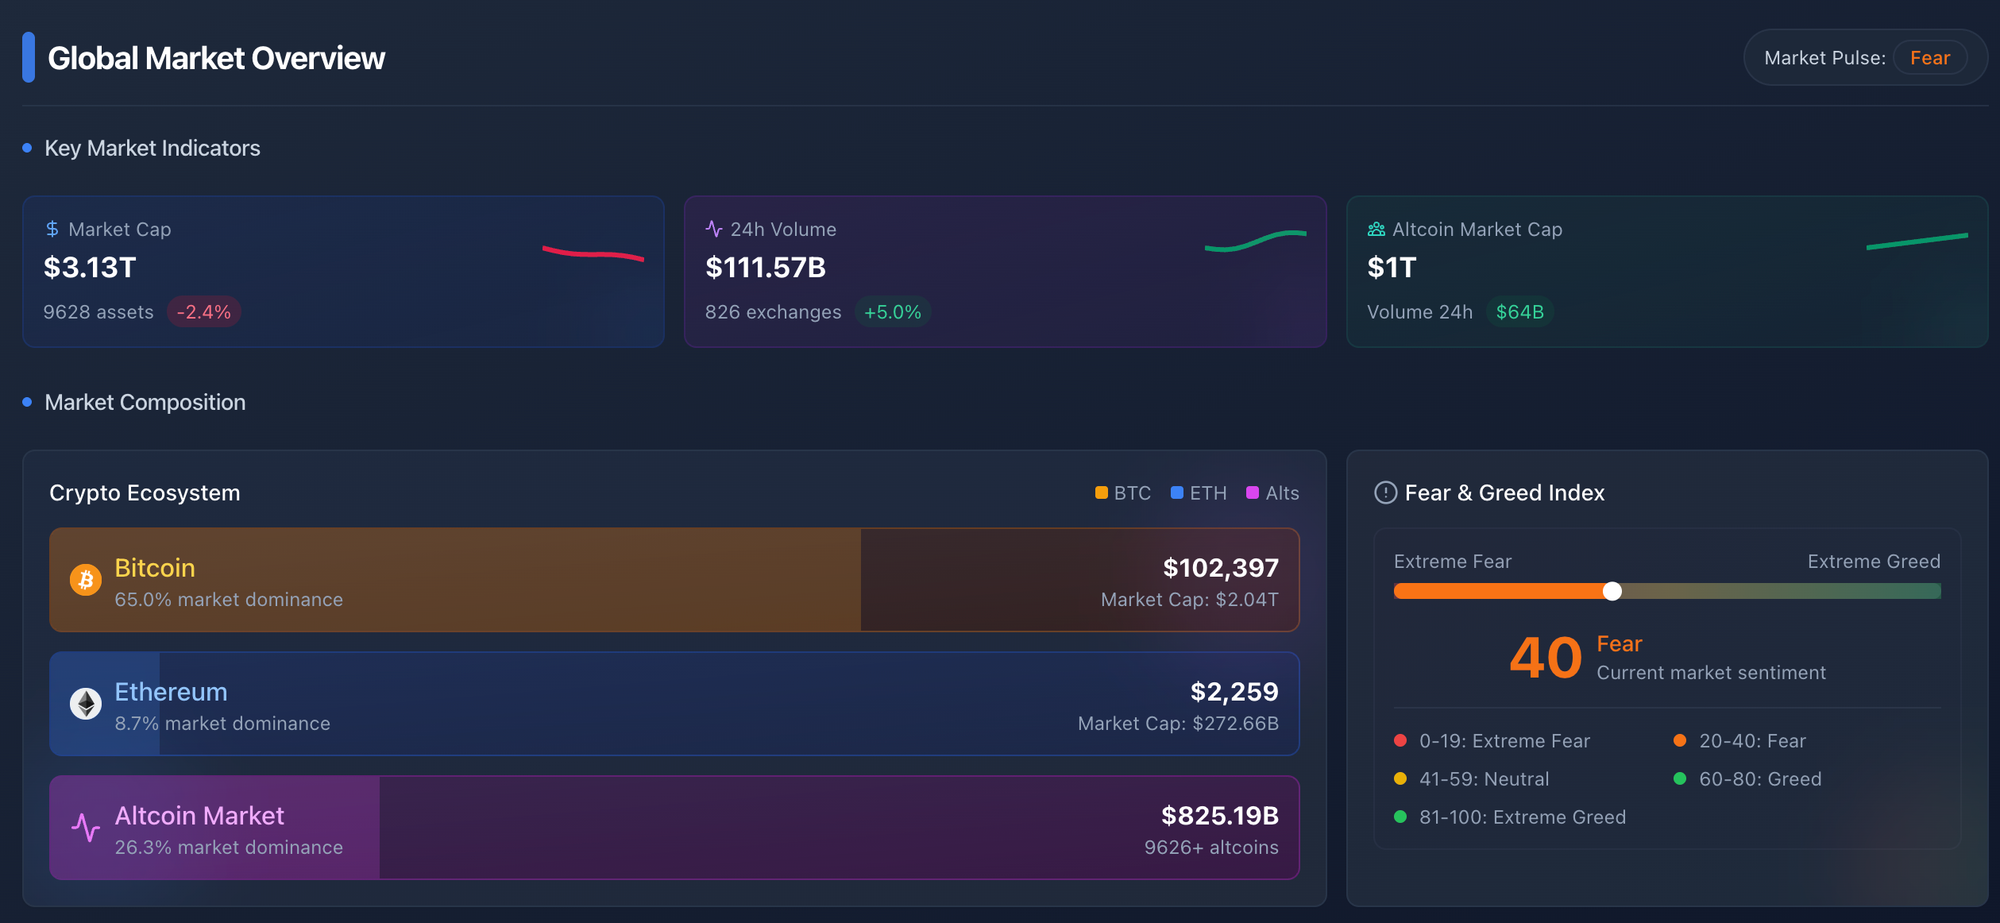Screen dimensions: 2000x923
Task: Click the 24h Volume pulse icon
Action: pyautogui.click(x=714, y=229)
